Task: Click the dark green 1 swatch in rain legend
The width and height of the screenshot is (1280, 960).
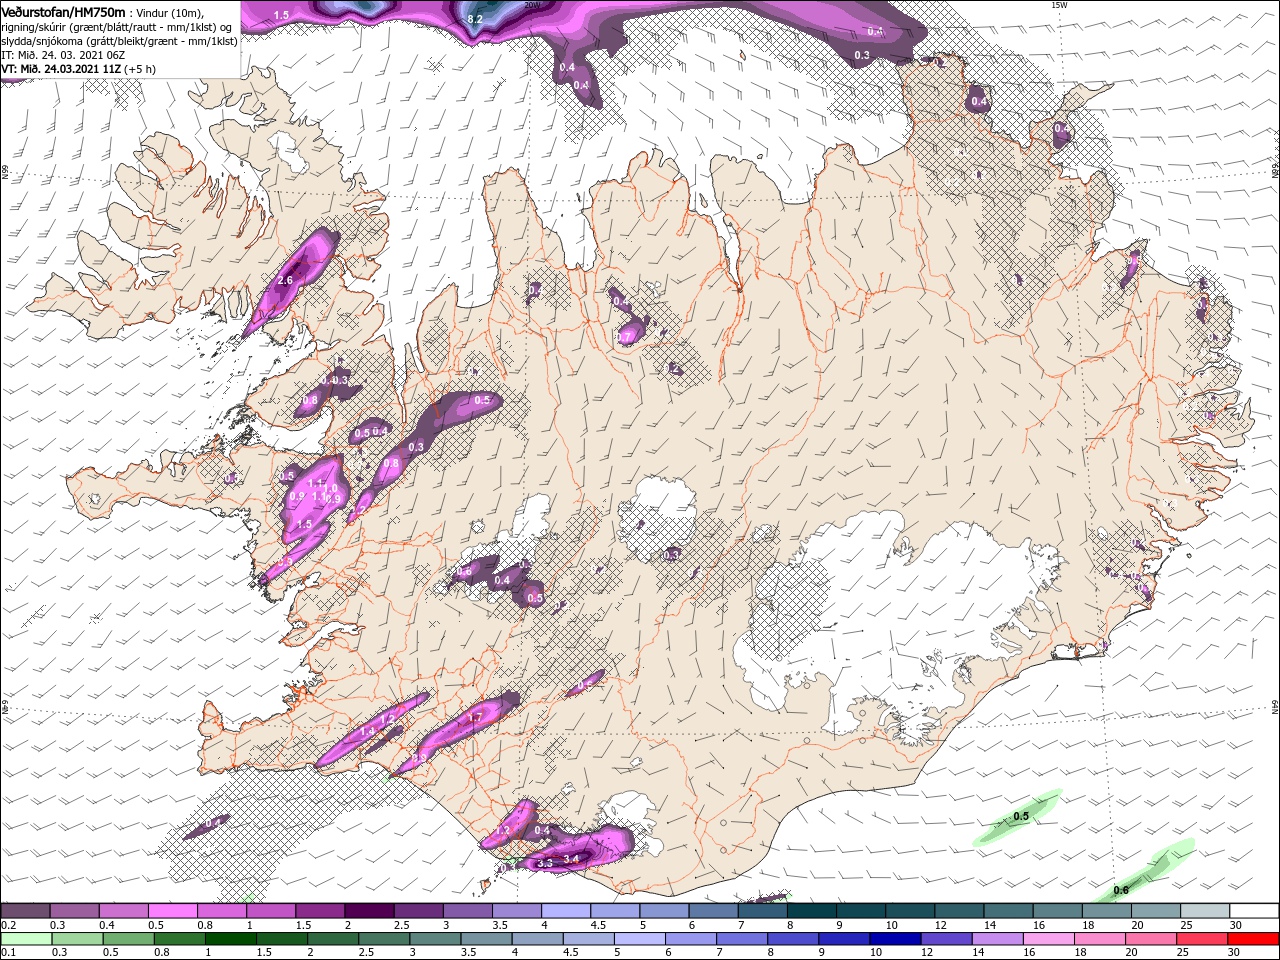Action: tap(231, 938)
